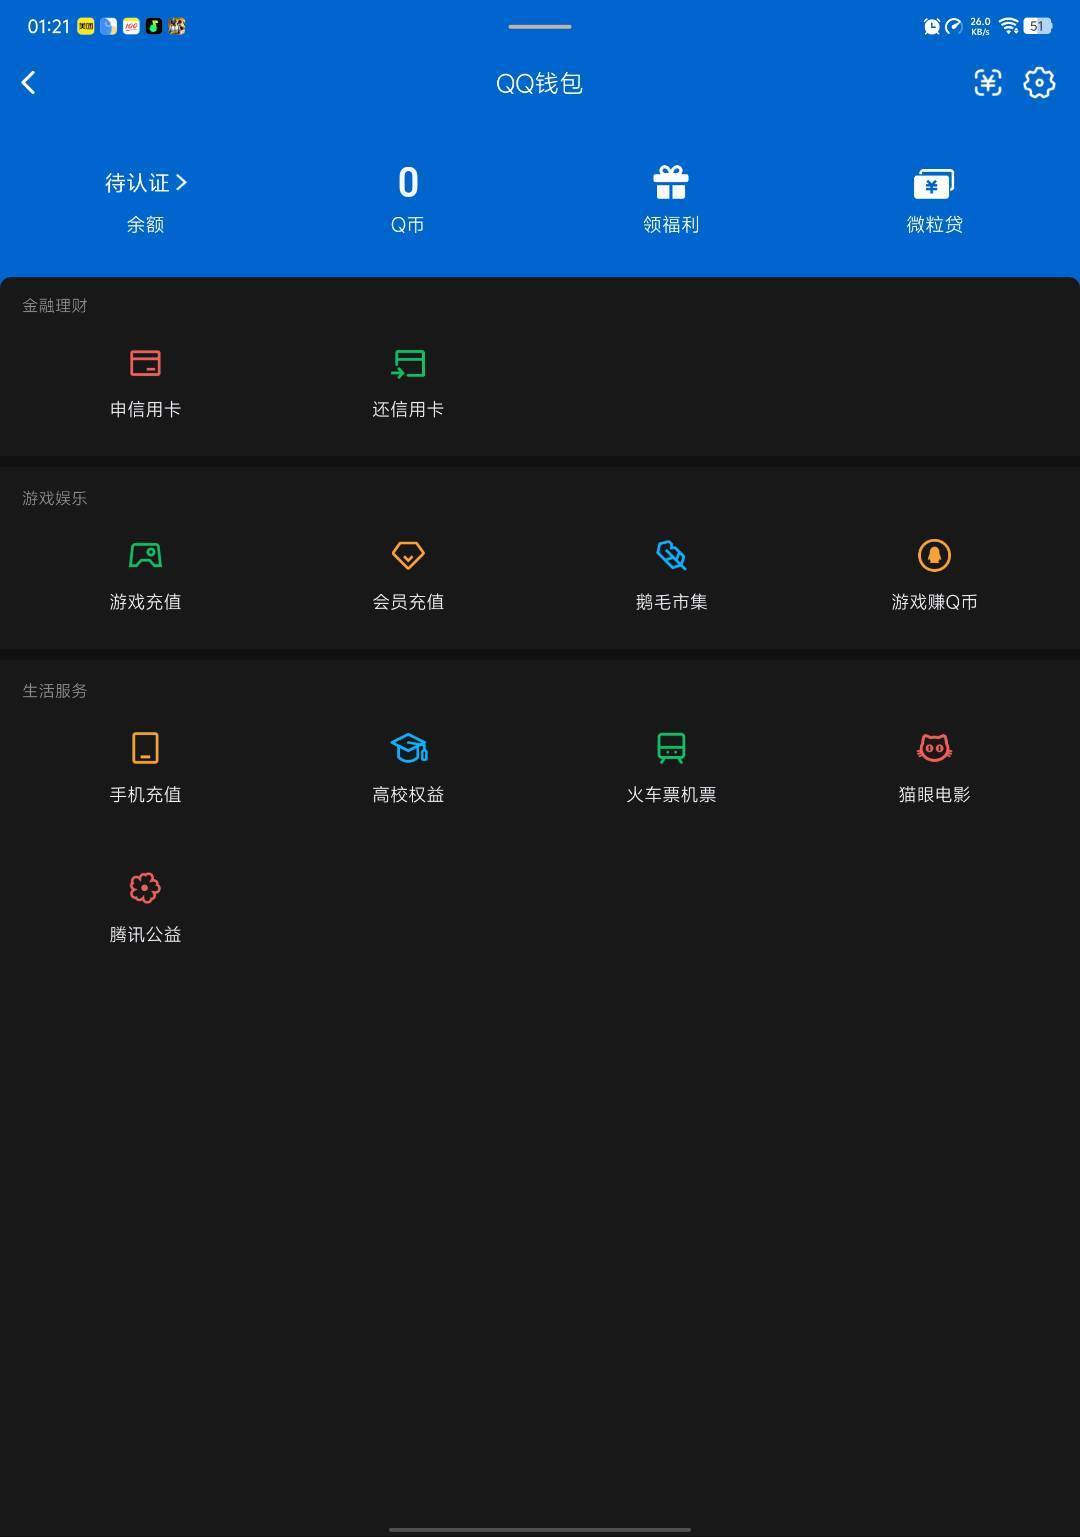The height and width of the screenshot is (1537, 1080).
Task: Tap the 火车票机票 label
Action: [671, 795]
